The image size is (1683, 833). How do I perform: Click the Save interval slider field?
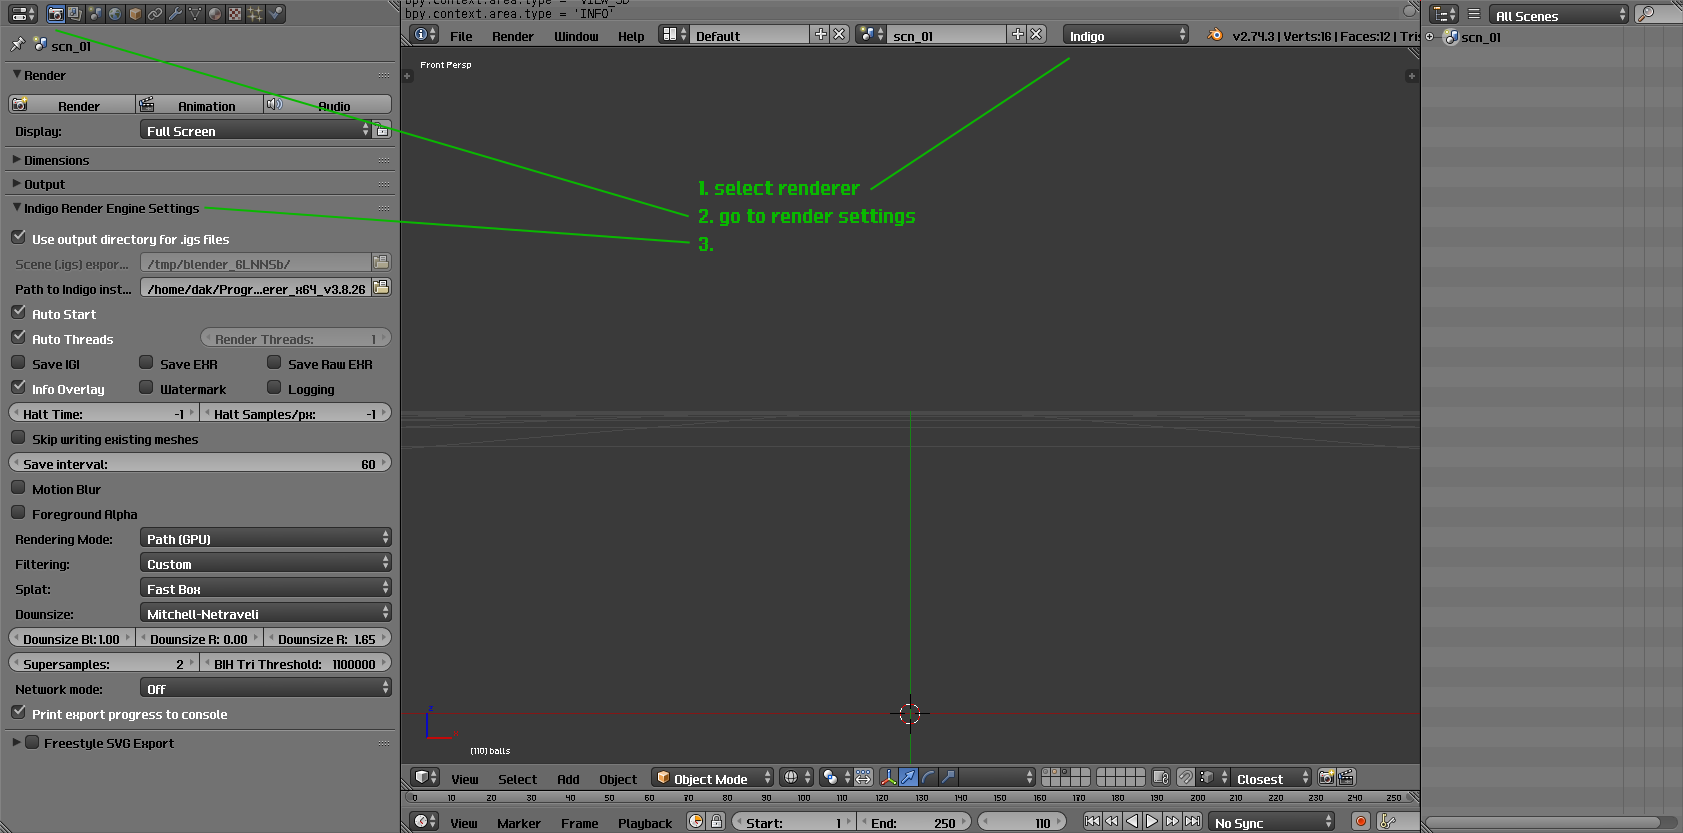[199, 464]
